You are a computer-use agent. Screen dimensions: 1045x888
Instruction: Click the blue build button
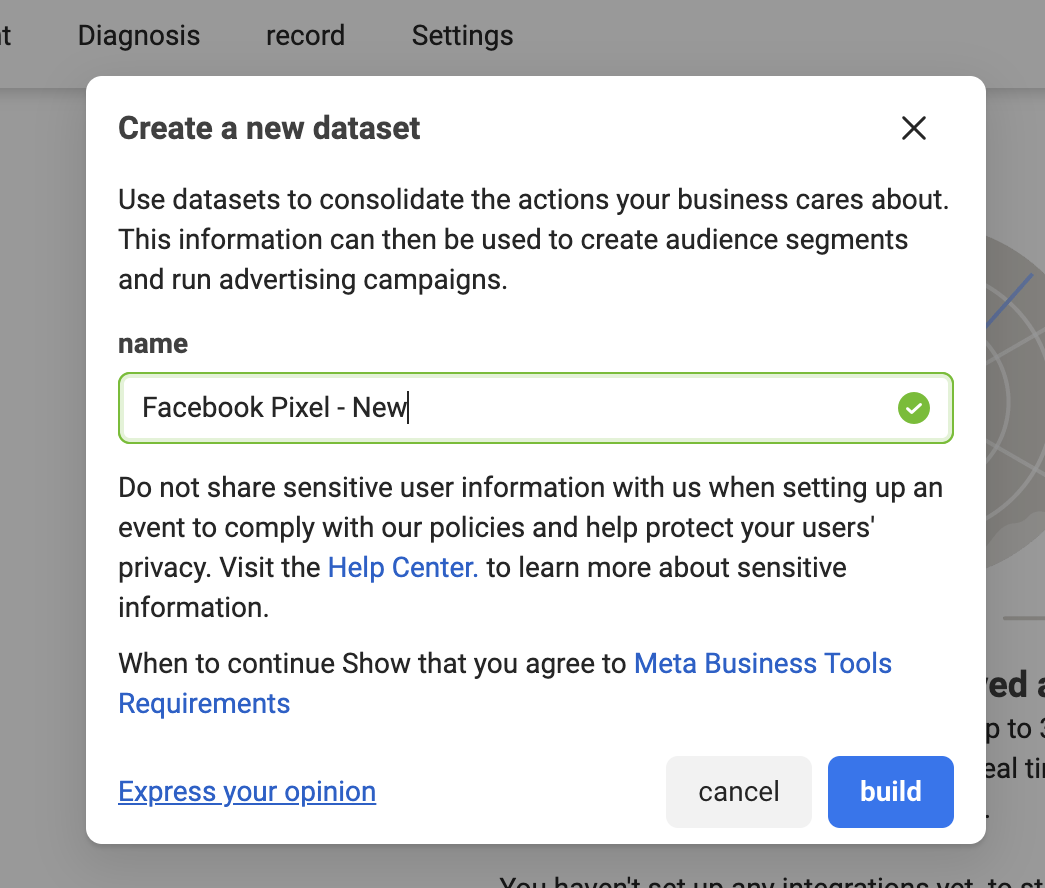890,792
